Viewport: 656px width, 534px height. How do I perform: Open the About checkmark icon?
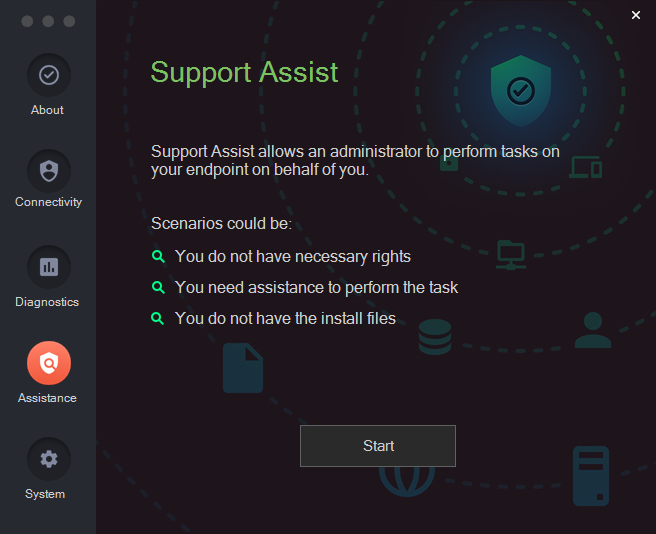[x=49, y=75]
